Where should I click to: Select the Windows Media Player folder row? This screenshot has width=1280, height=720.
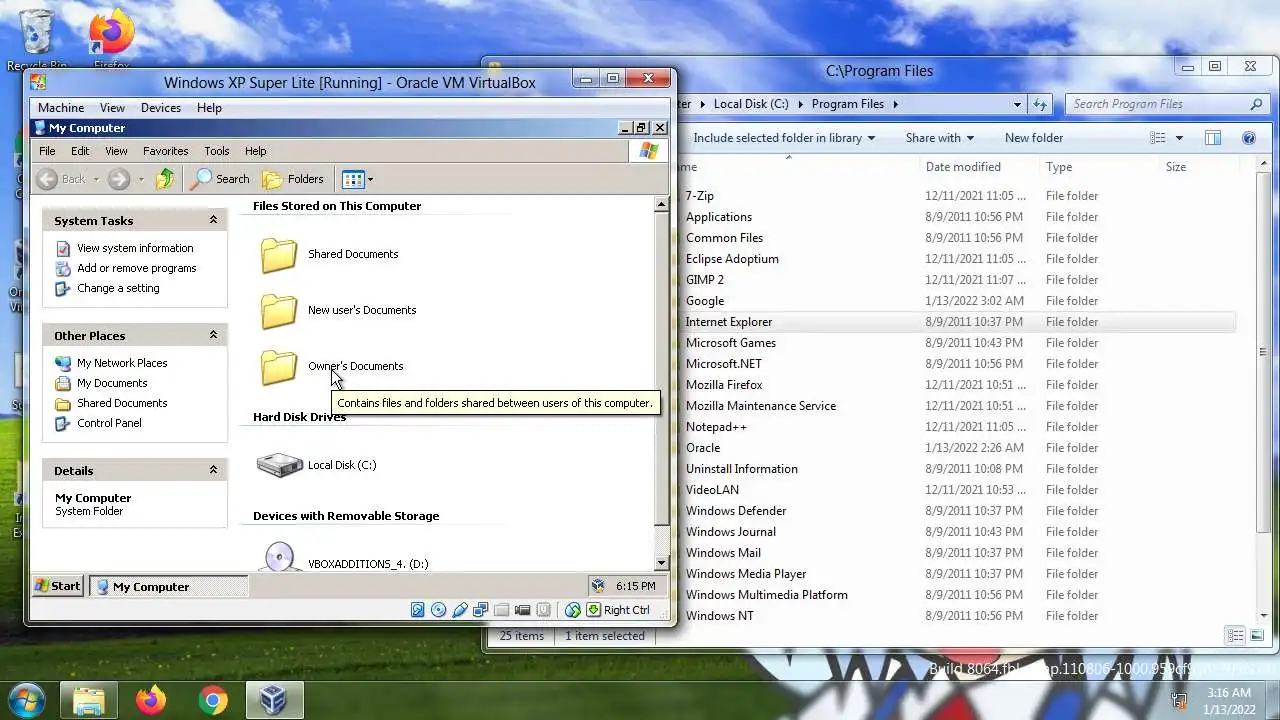pos(956,574)
